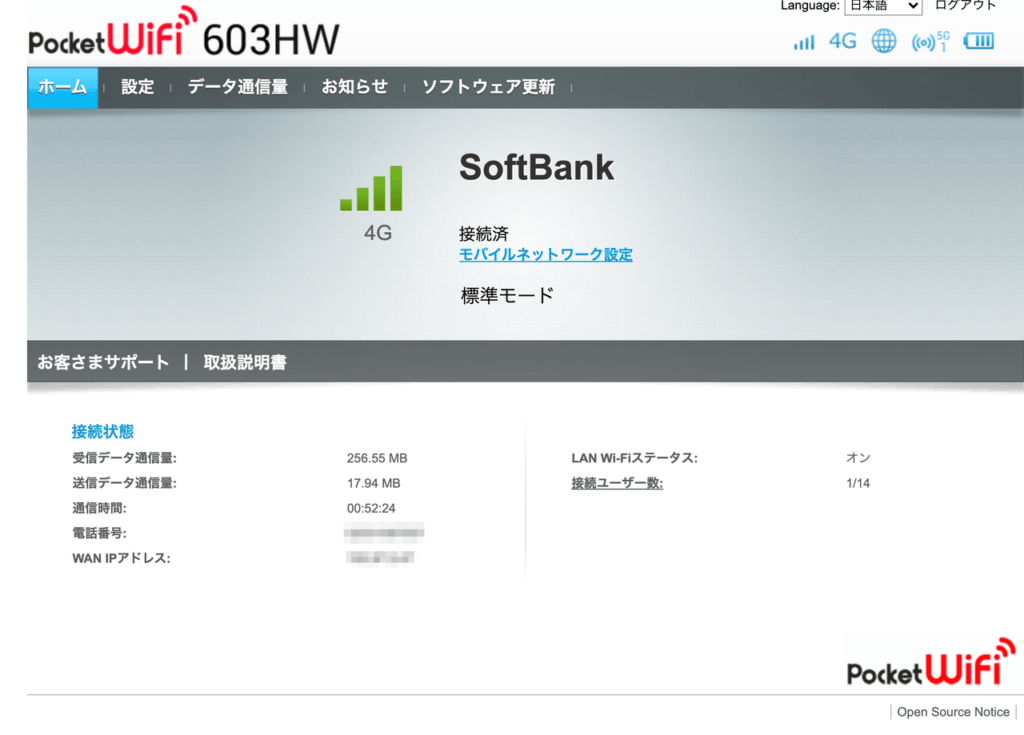This screenshot has width=1024, height=735.
Task: Click the オン Wi-Fi status value
Action: point(858,458)
